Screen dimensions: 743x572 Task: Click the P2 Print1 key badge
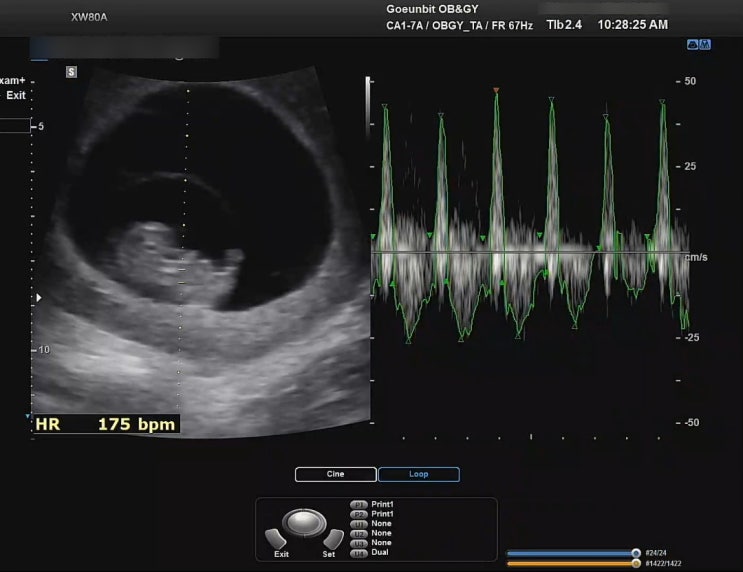359,514
